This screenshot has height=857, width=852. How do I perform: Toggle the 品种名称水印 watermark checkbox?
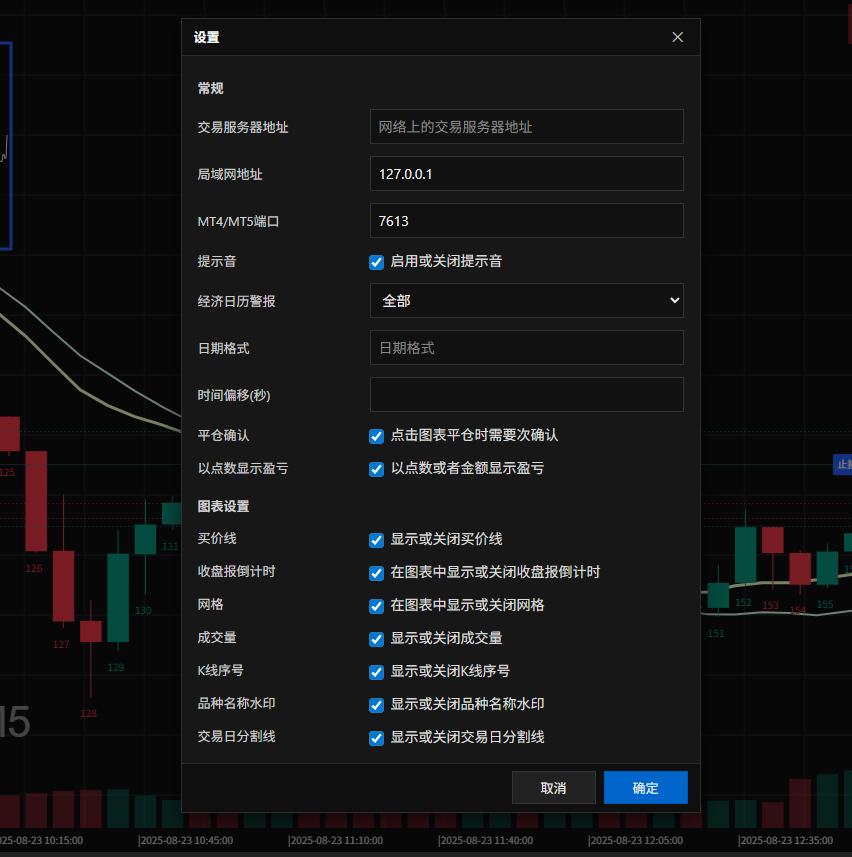[377, 705]
